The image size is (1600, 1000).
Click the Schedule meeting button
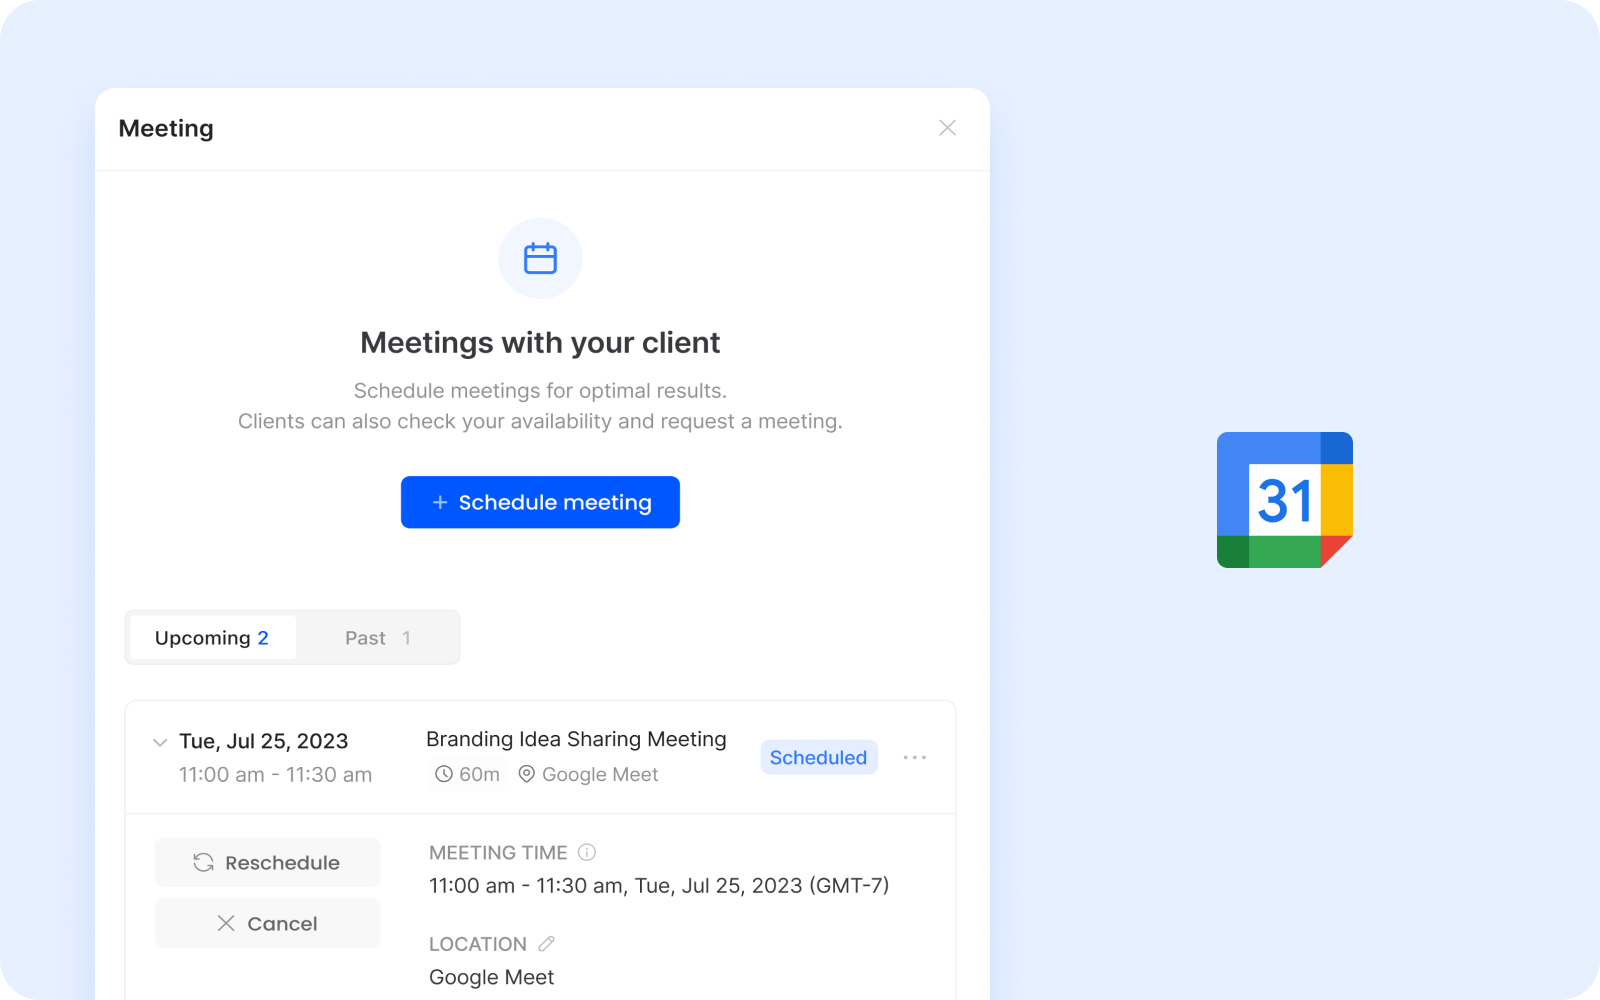tap(540, 503)
